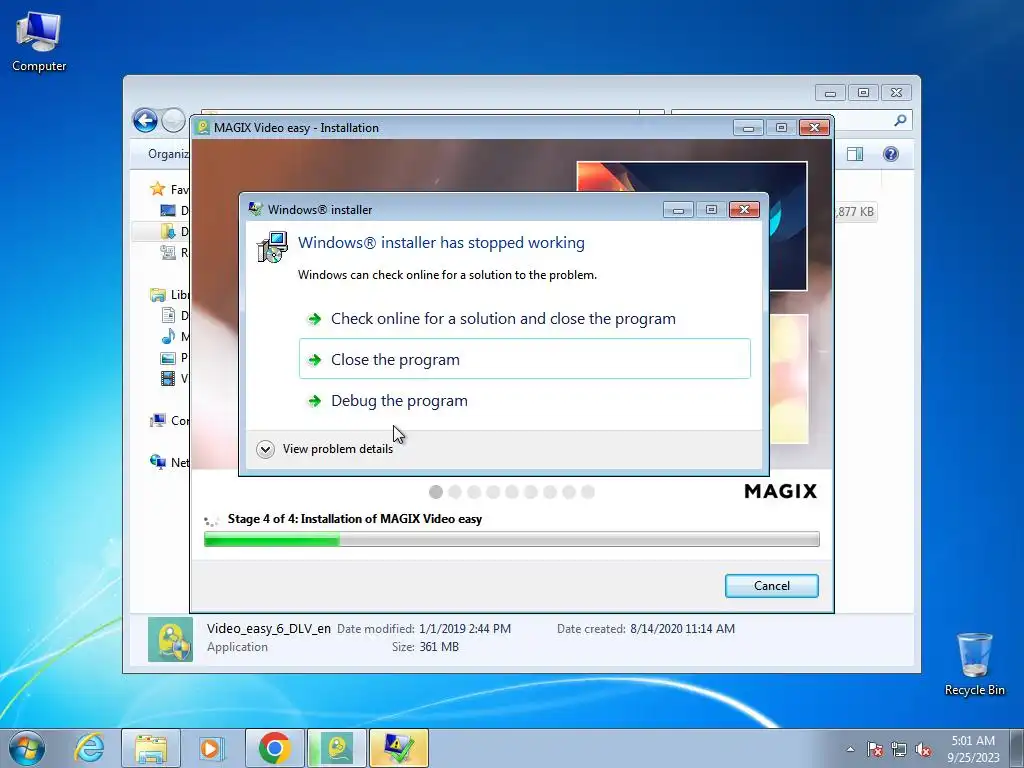Click the Organize menu in Explorer
Image resolution: width=1024 pixels, height=768 pixels.
(x=168, y=153)
